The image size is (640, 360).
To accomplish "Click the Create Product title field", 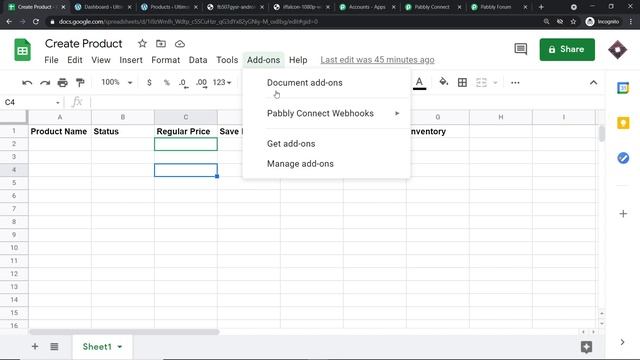I will [83, 44].
